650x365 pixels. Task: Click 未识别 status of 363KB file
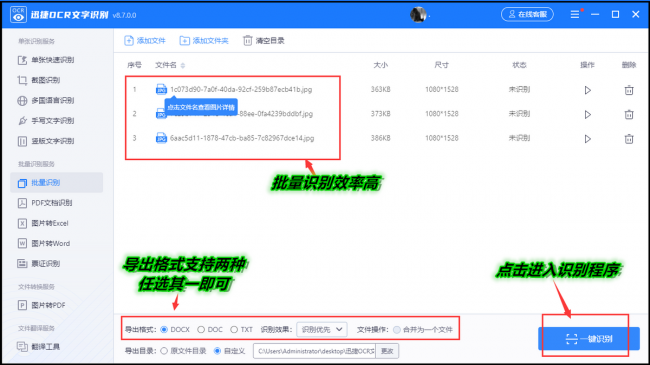tap(519, 89)
